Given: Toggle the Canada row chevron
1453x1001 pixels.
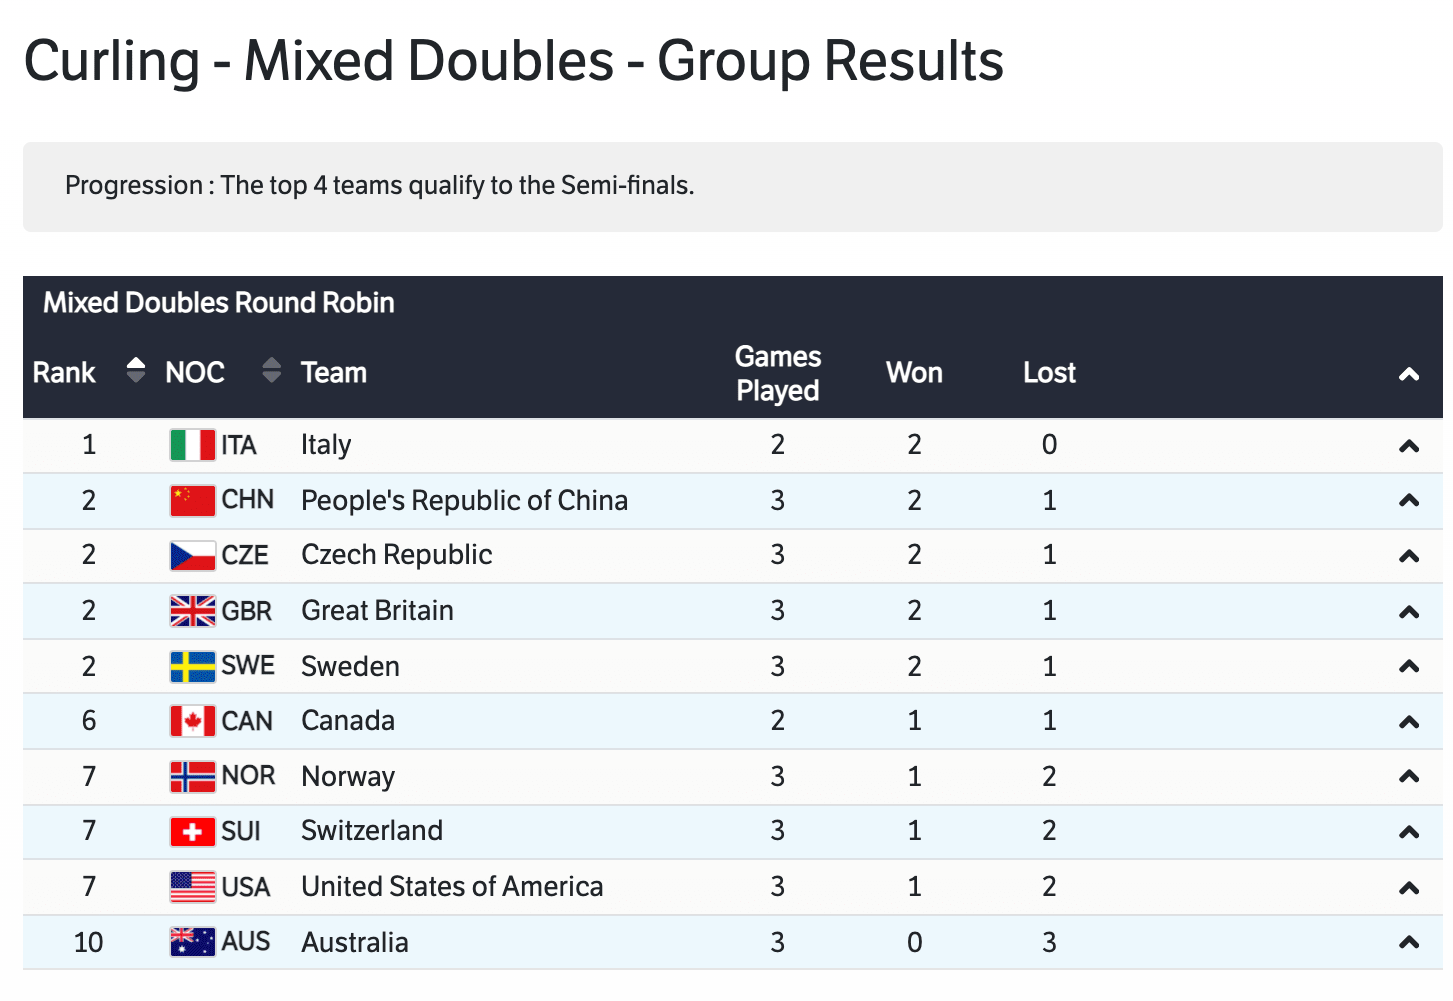Looking at the screenshot, I should click(1408, 721).
